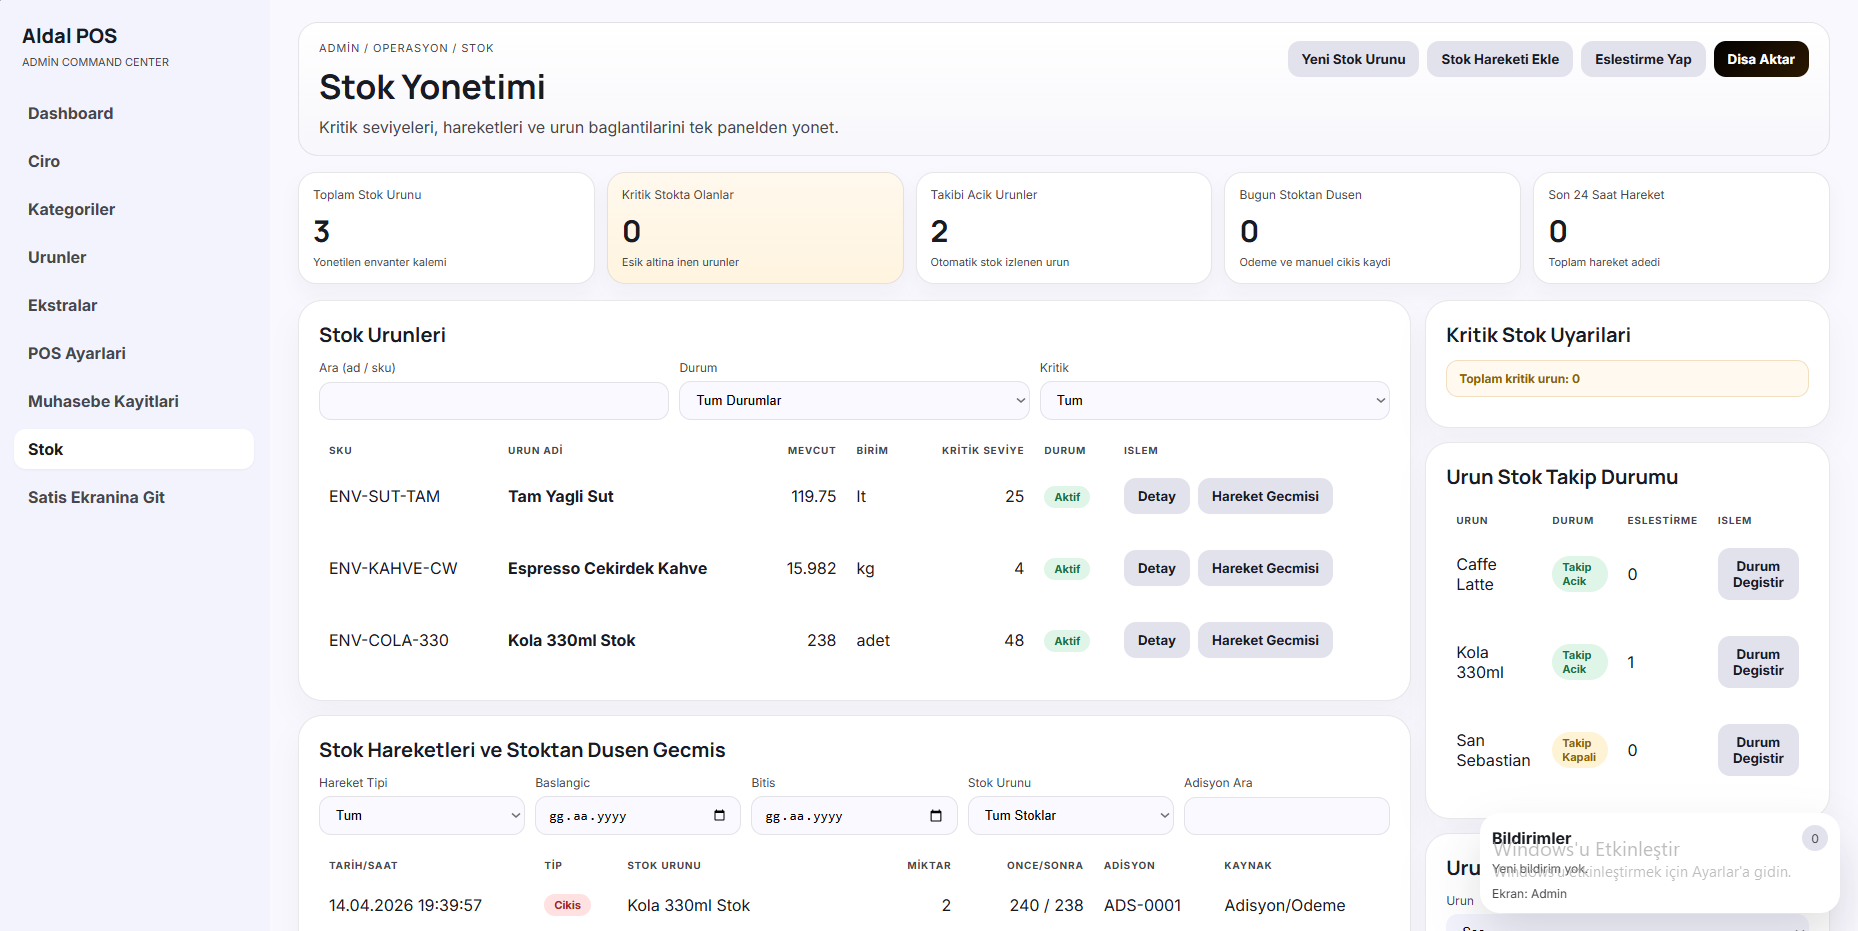Viewport: 1858px width, 931px height.
Task: Open the Baslangic date calendar picker icon
Action: pyautogui.click(x=719, y=815)
